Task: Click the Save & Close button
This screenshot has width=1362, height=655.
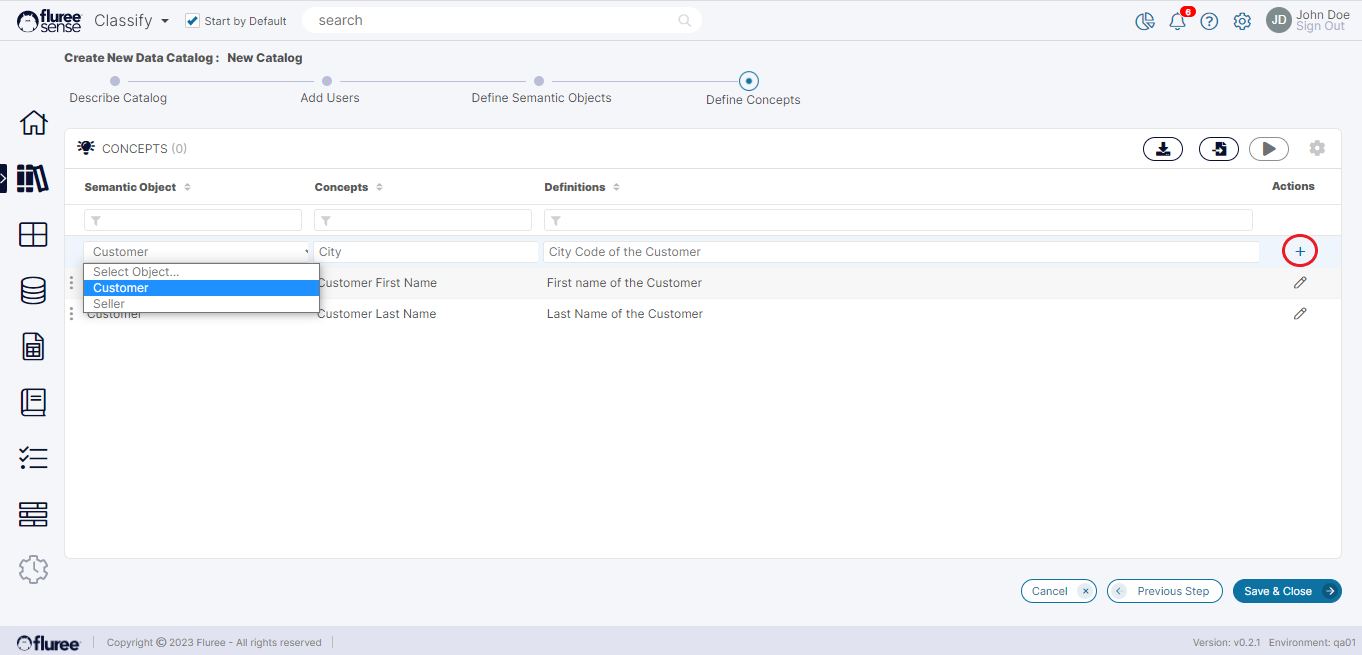Action: (x=1286, y=591)
